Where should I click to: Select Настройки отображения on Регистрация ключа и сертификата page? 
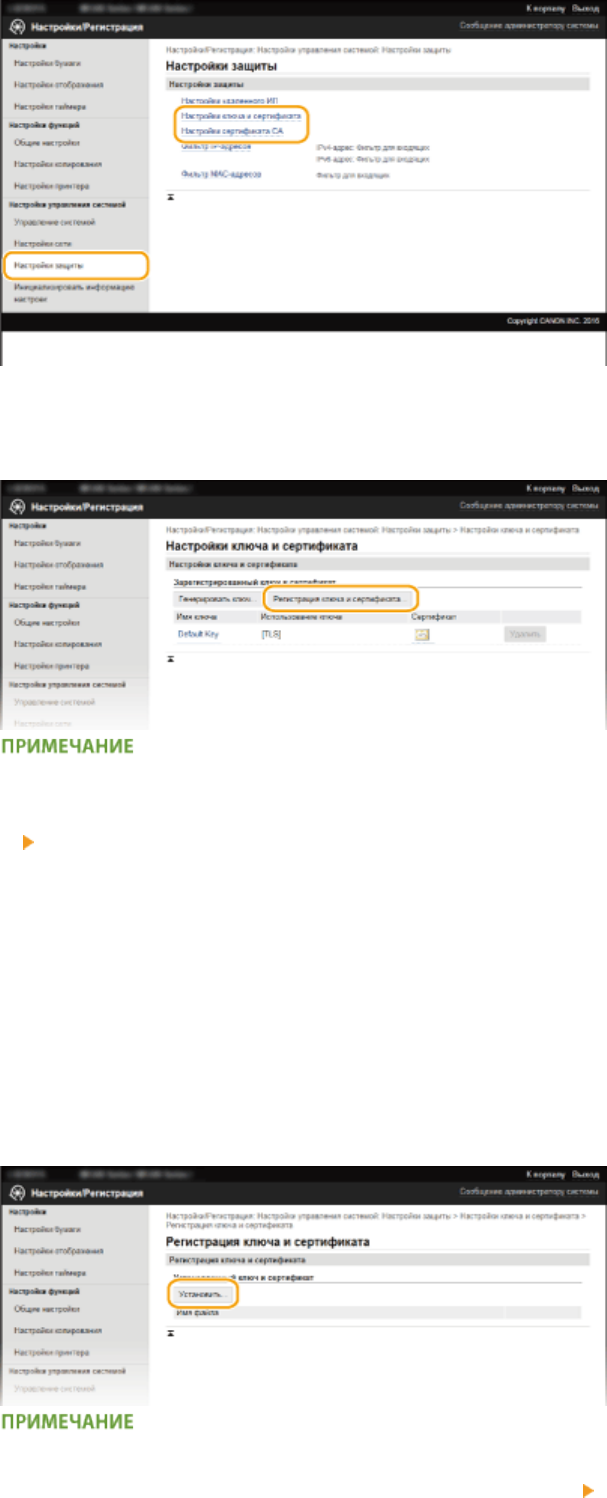pyautogui.click(x=58, y=1251)
